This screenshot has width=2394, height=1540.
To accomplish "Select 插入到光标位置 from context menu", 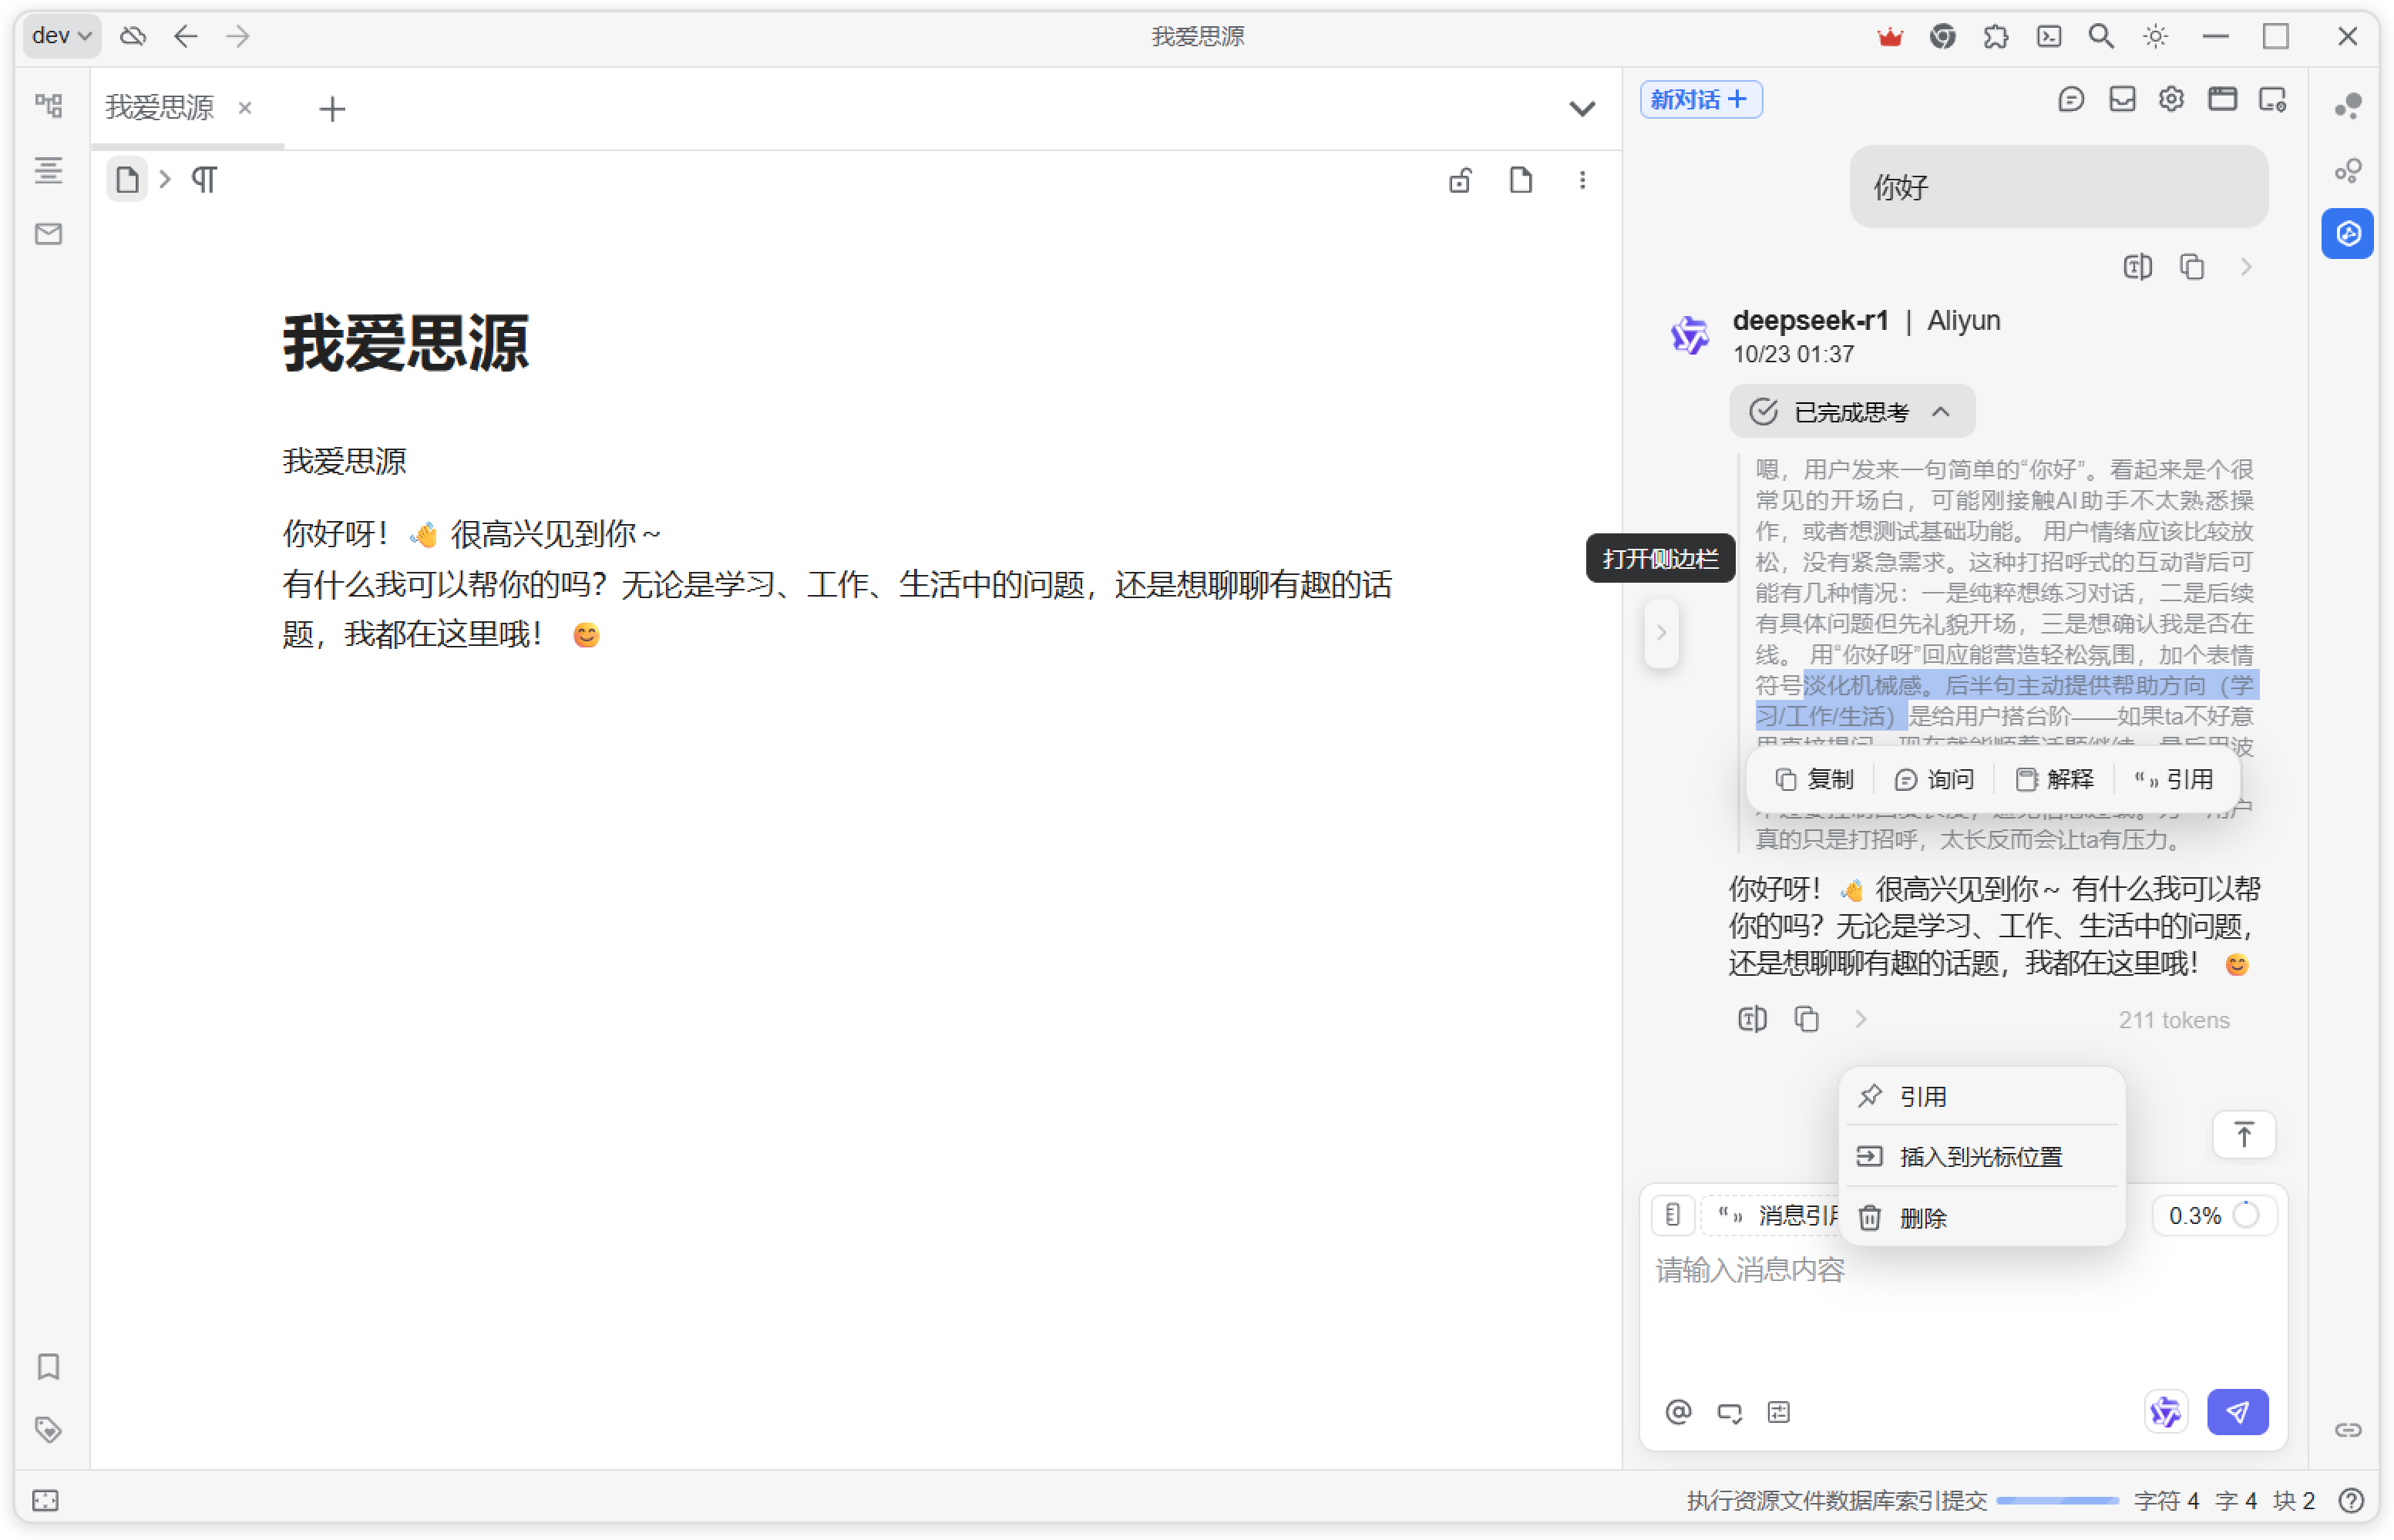I will 1980,1157.
